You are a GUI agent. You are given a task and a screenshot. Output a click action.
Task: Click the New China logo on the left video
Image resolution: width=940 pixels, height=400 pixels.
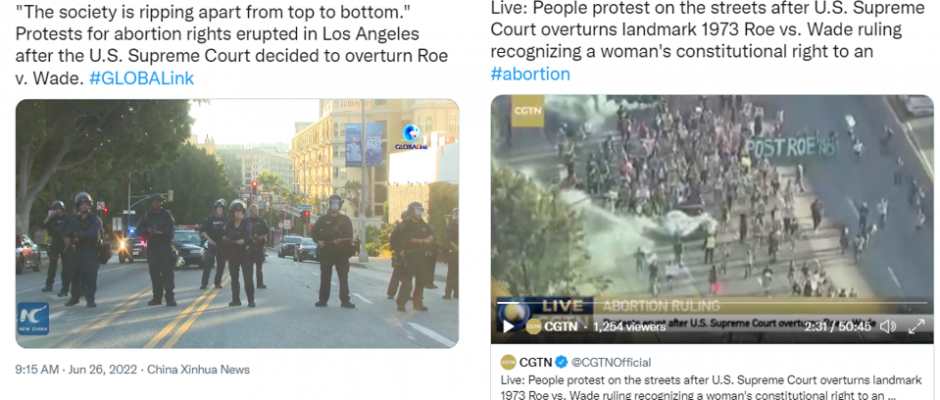coord(33,318)
